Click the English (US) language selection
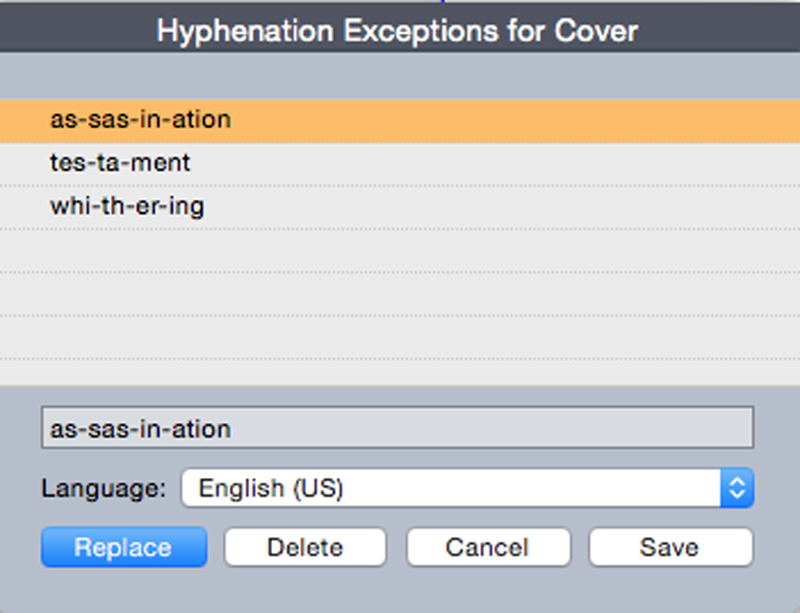This screenshot has height=613, width=800. pyautogui.click(x=270, y=488)
